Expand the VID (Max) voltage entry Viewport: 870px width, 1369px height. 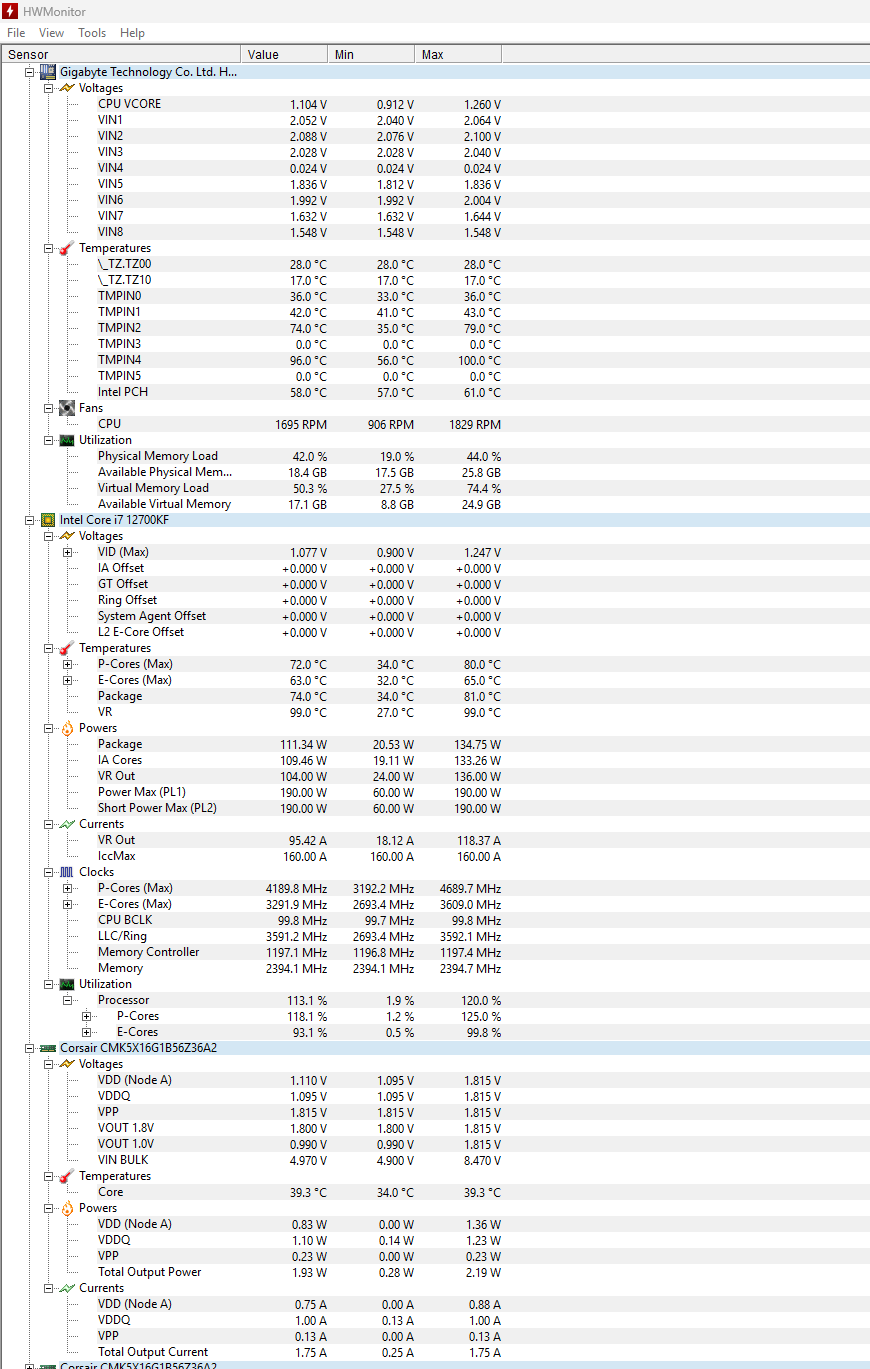[x=68, y=552]
